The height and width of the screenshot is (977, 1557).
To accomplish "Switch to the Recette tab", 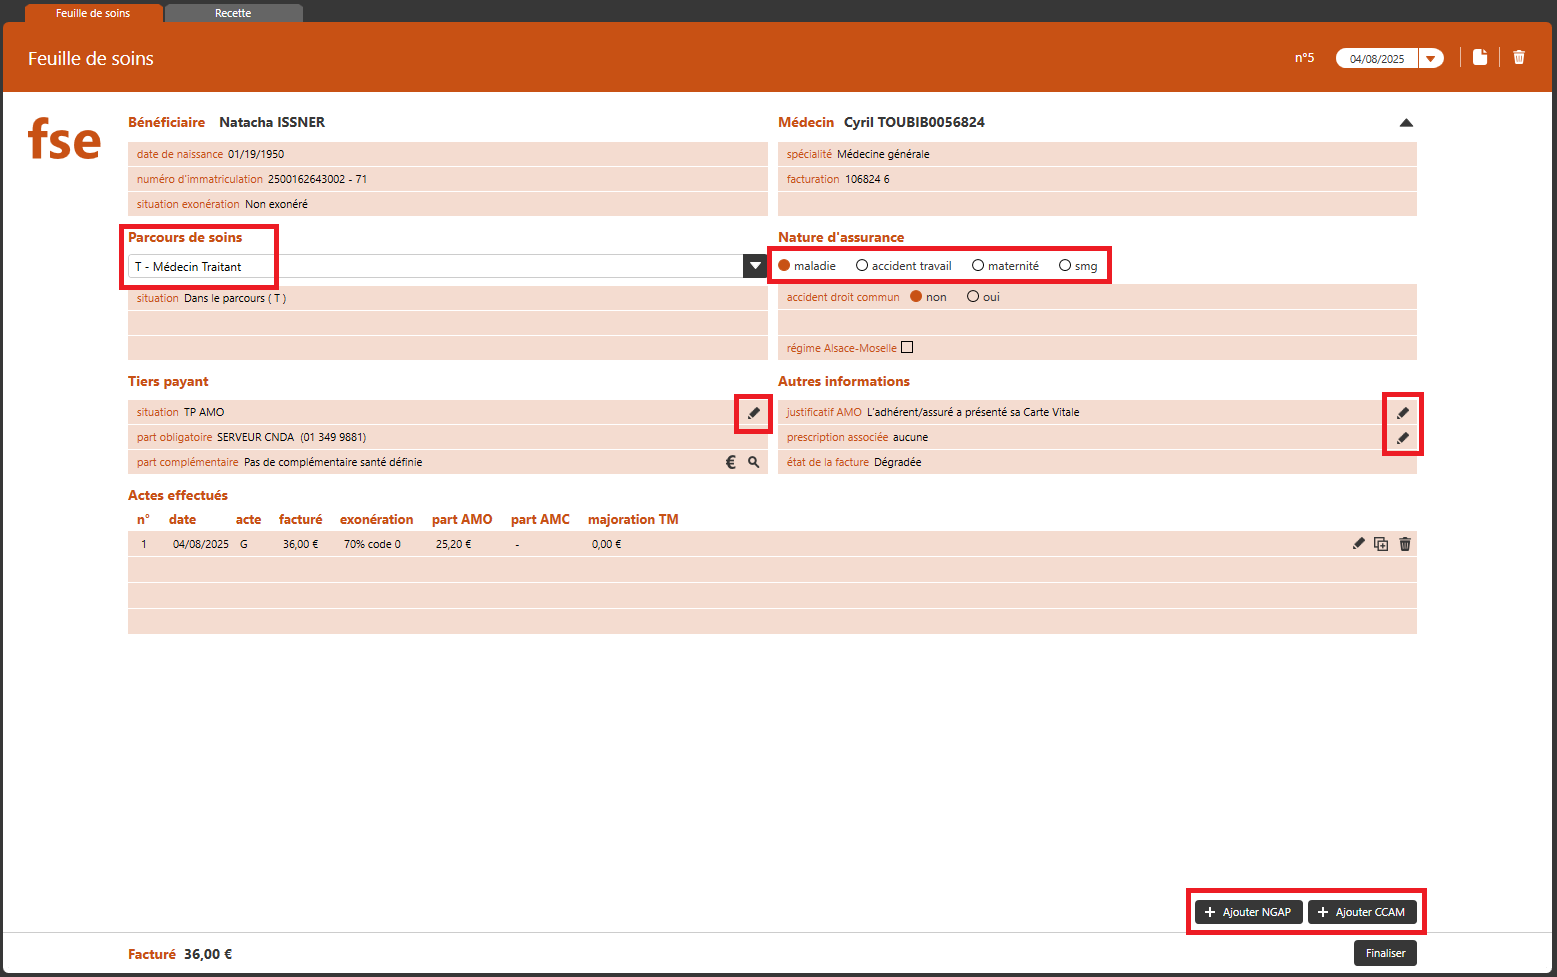I will 233,13.
